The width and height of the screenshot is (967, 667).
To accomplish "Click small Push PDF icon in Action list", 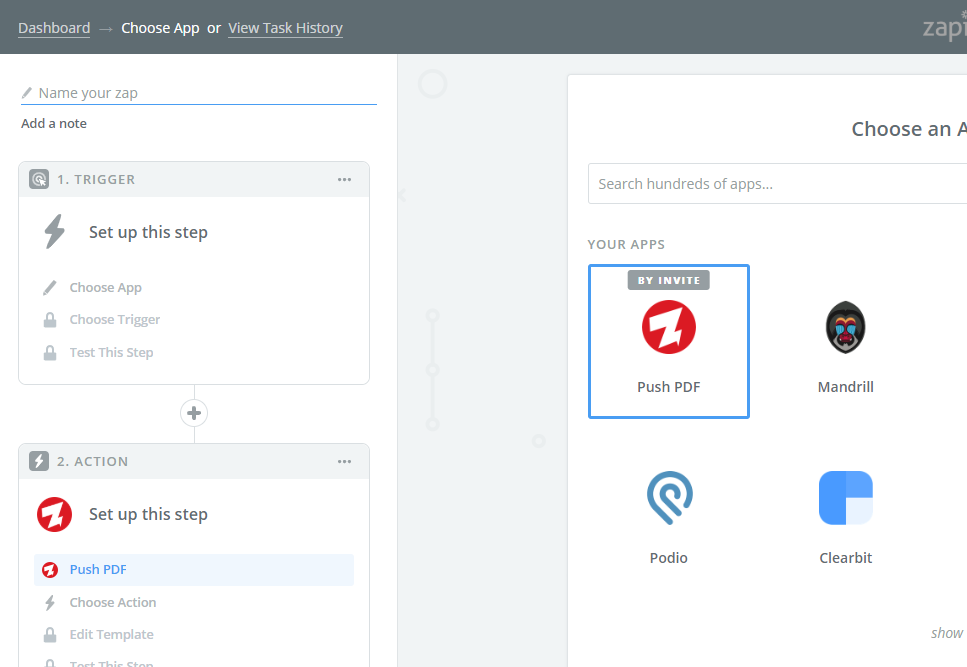I will (x=50, y=570).
